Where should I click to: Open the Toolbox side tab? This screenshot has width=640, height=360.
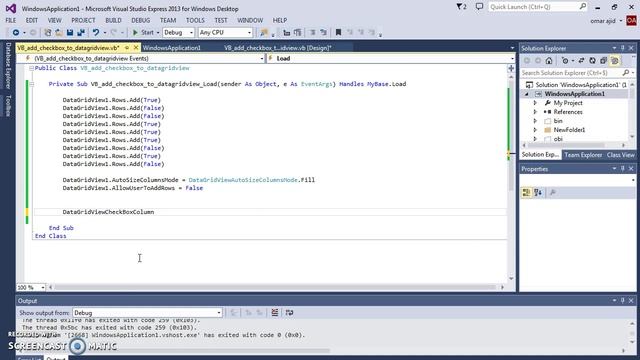[x=8, y=105]
